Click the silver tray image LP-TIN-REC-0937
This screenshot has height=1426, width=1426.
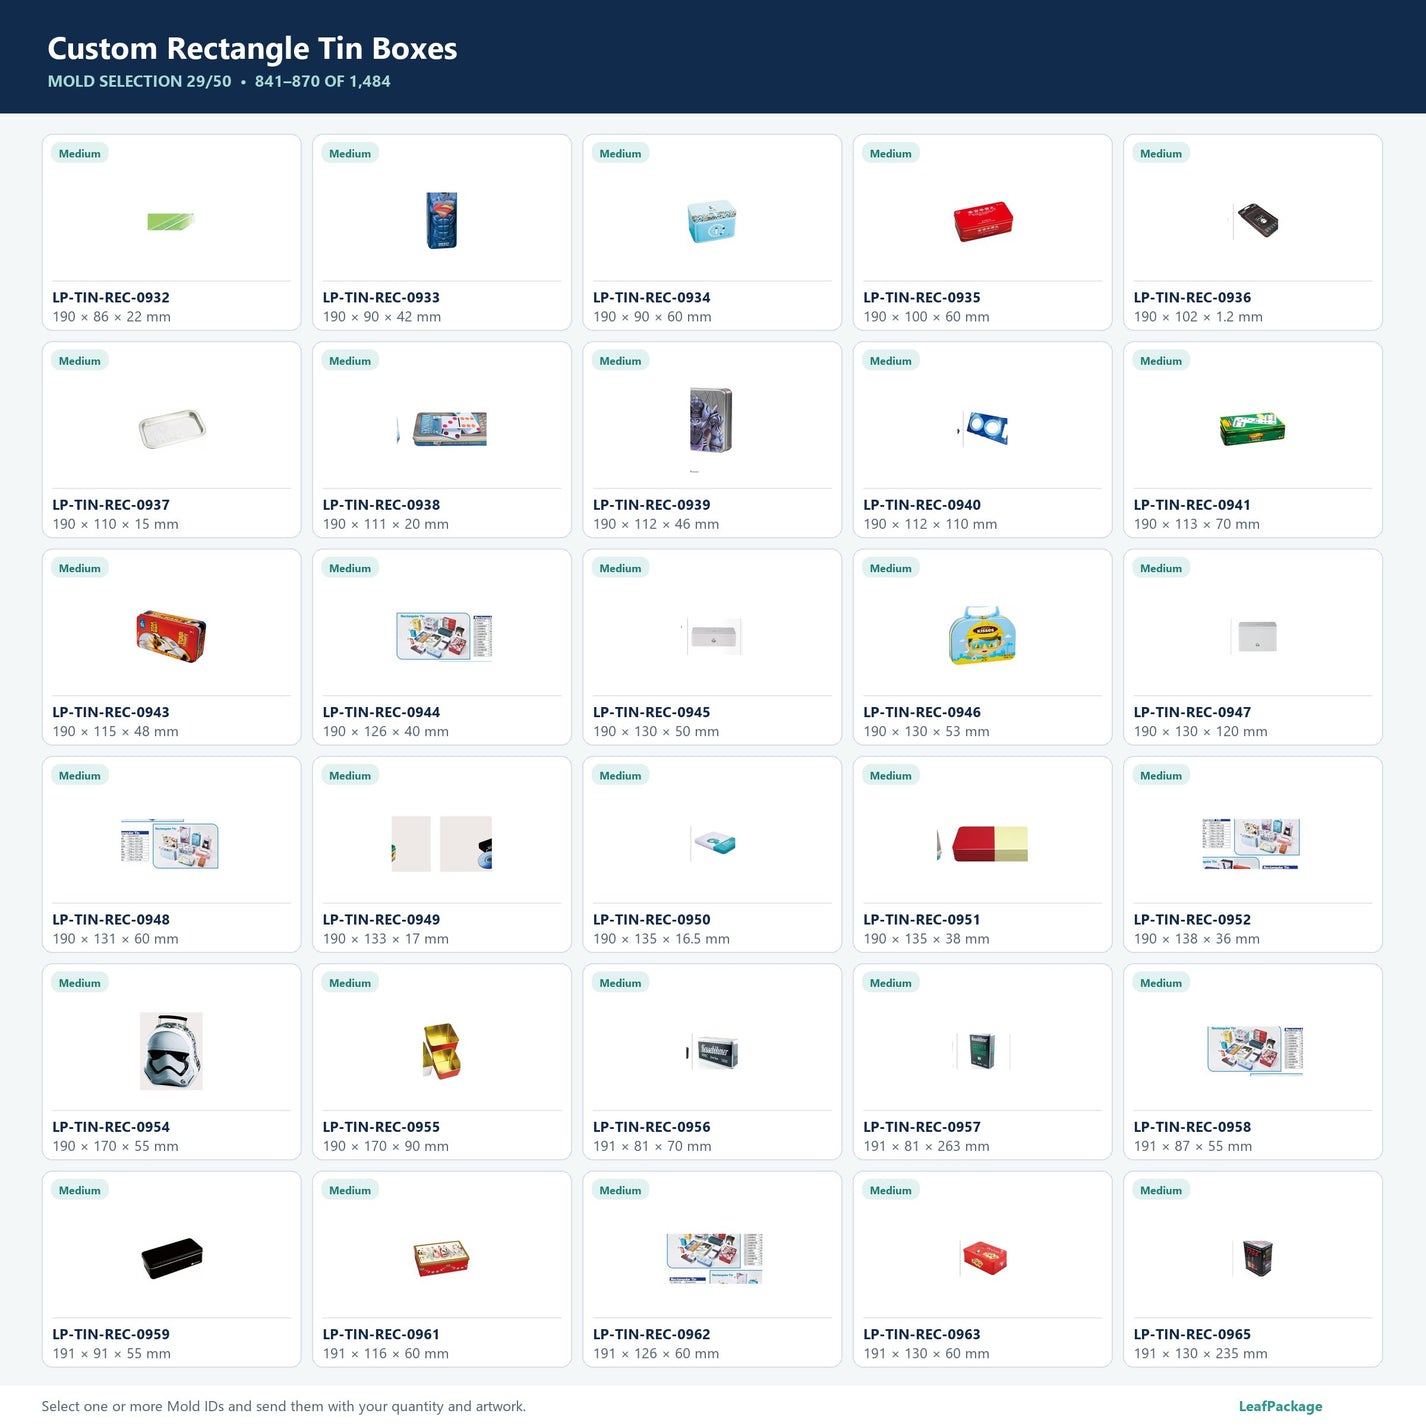172,429
